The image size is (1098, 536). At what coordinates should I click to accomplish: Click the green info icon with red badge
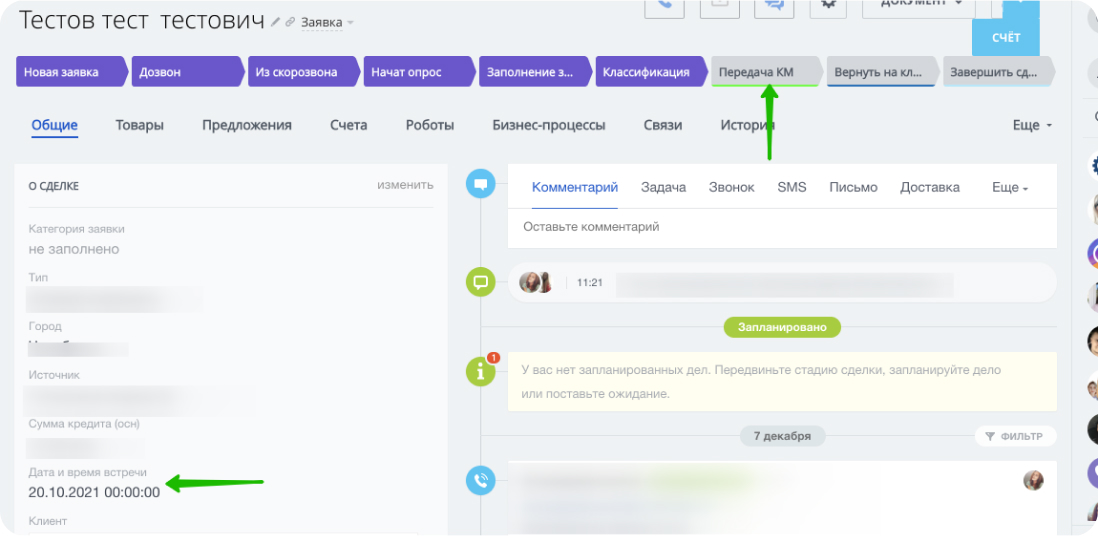tap(481, 372)
